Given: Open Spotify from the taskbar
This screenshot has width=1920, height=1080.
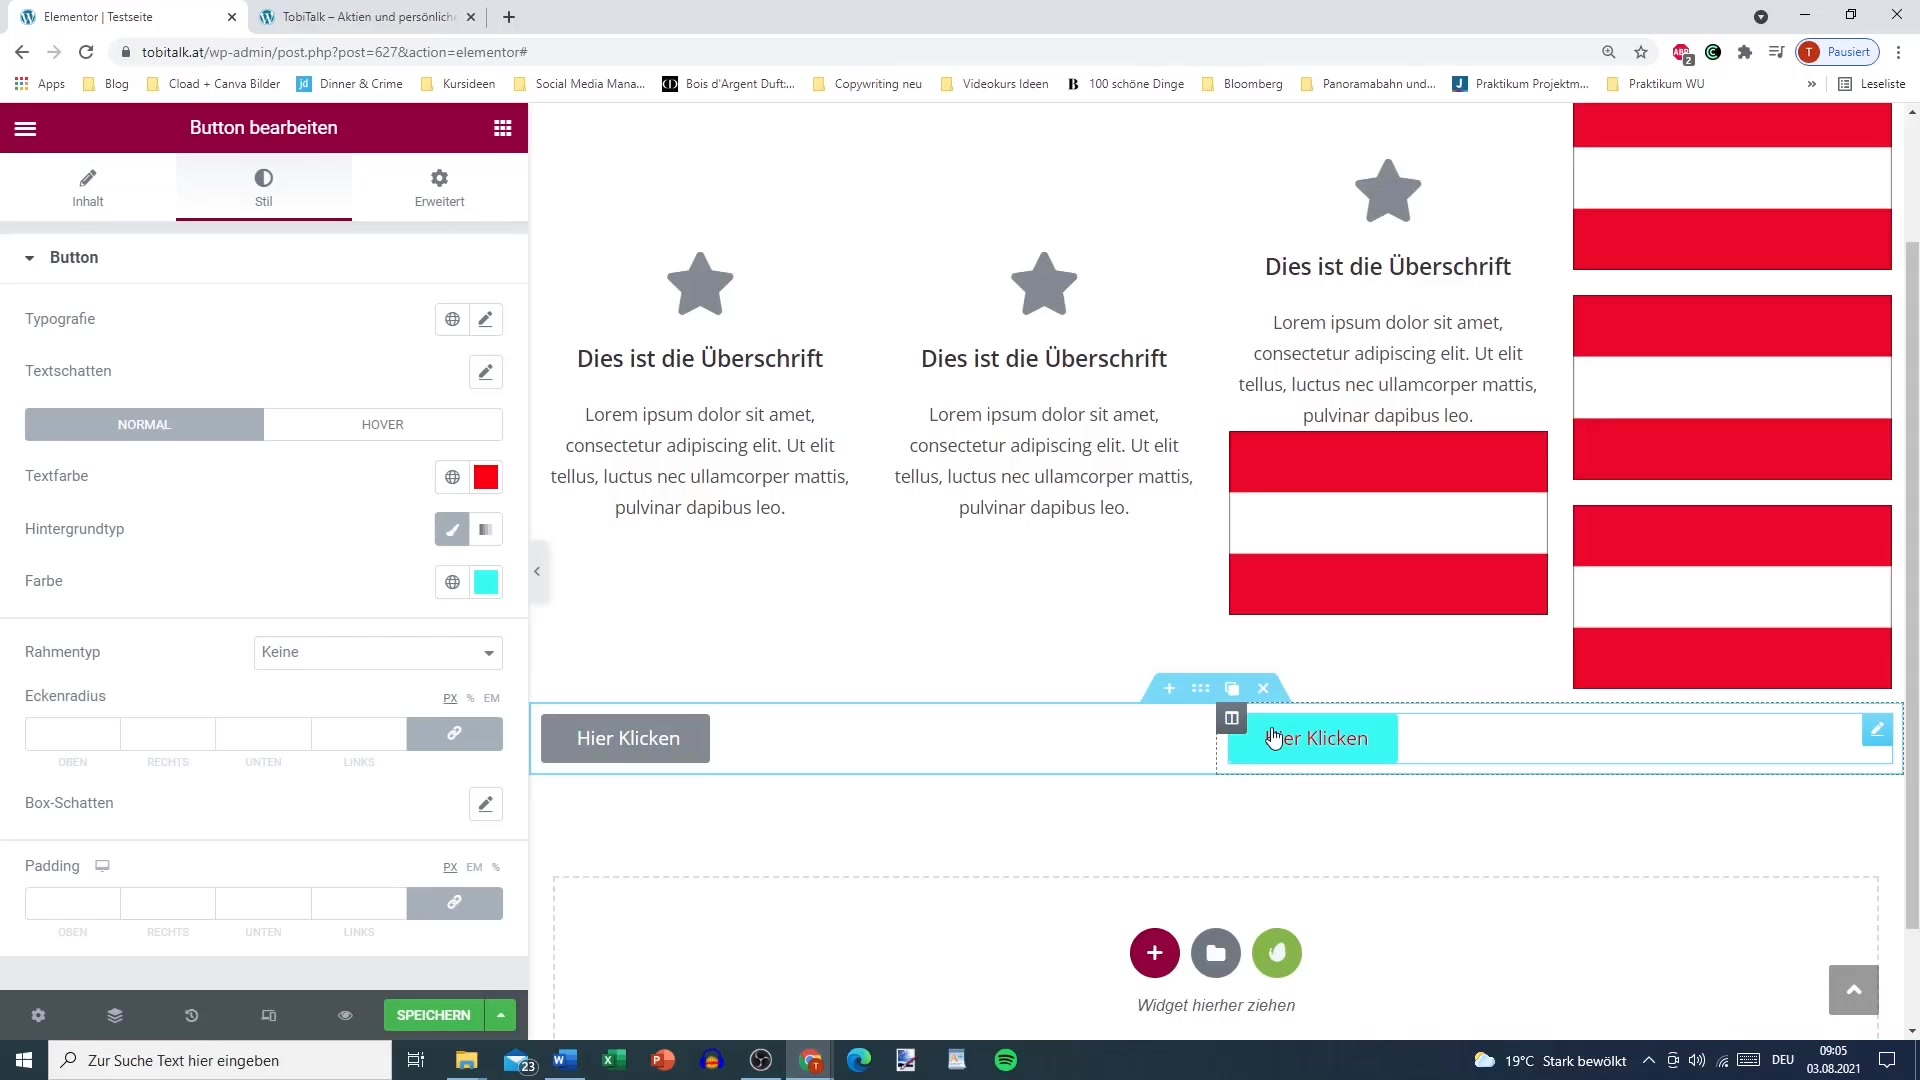Looking at the screenshot, I should [x=1005, y=1060].
